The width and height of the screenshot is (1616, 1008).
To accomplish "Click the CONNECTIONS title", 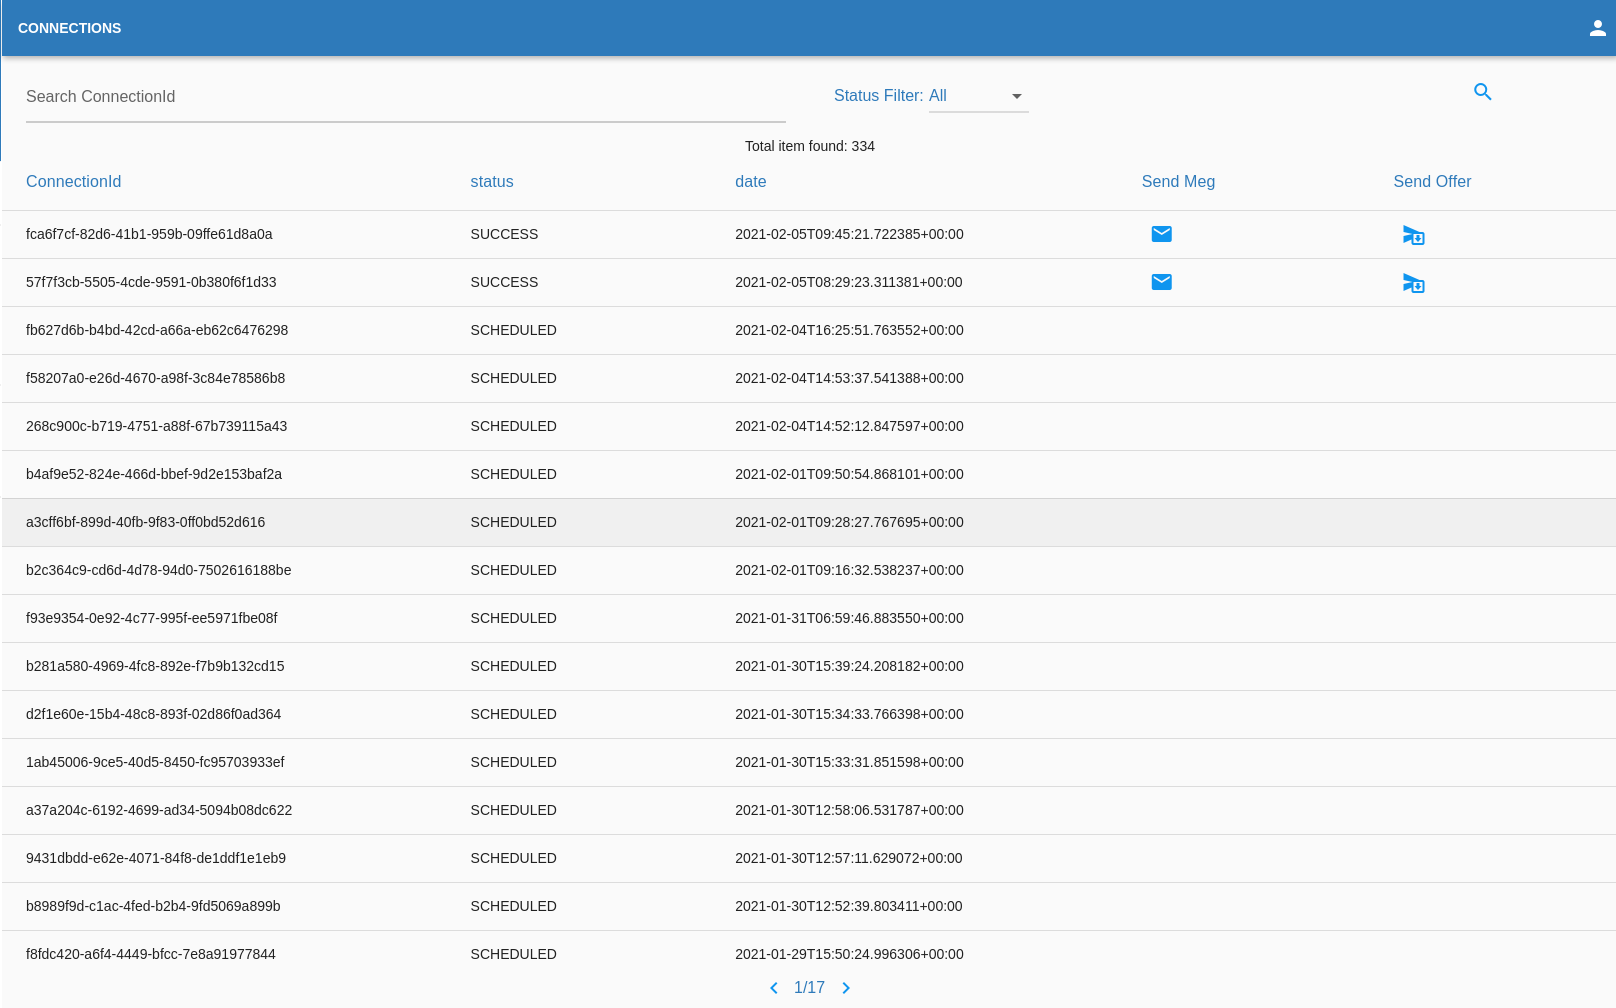I will coord(69,28).
